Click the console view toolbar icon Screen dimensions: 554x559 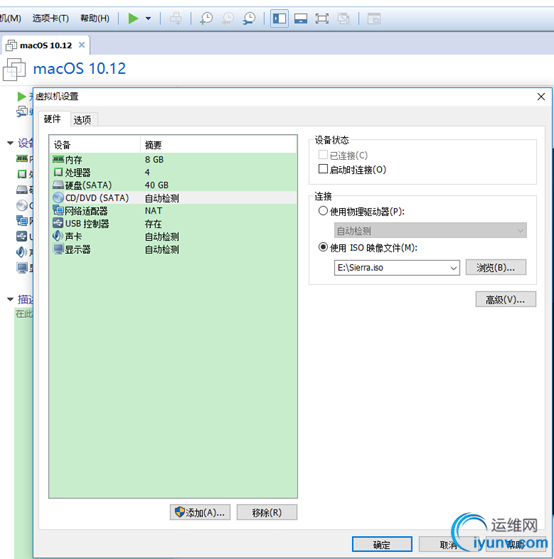point(374,18)
